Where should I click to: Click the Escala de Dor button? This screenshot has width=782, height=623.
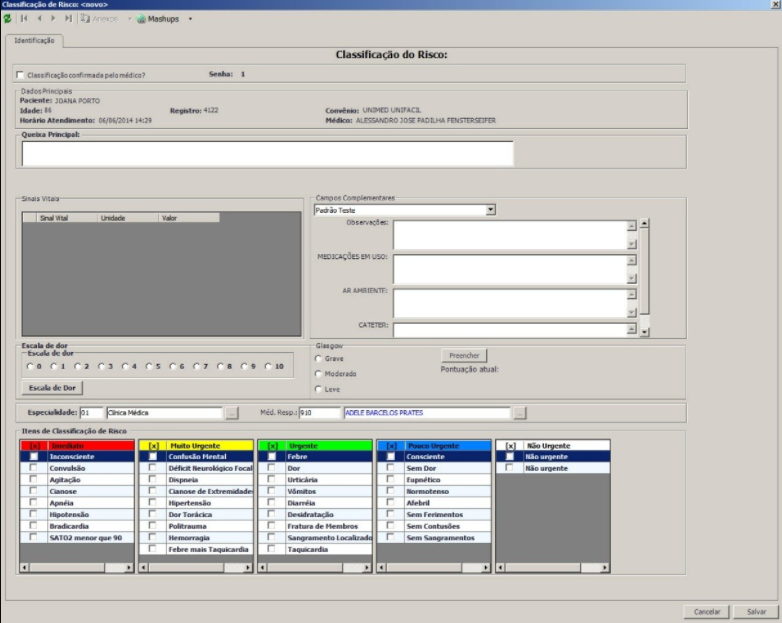[x=52, y=388]
